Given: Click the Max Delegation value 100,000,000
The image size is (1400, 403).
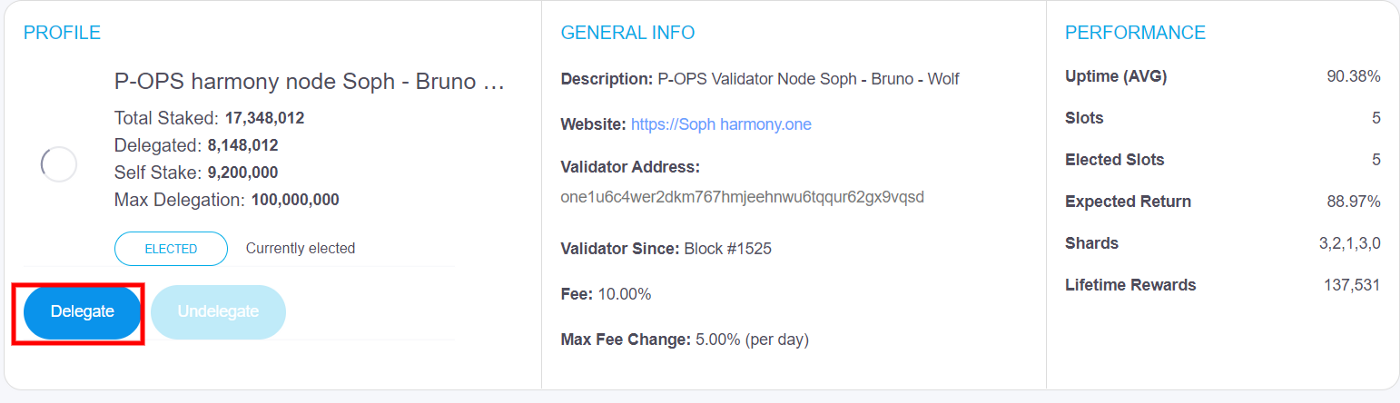Looking at the screenshot, I should tap(295, 200).
